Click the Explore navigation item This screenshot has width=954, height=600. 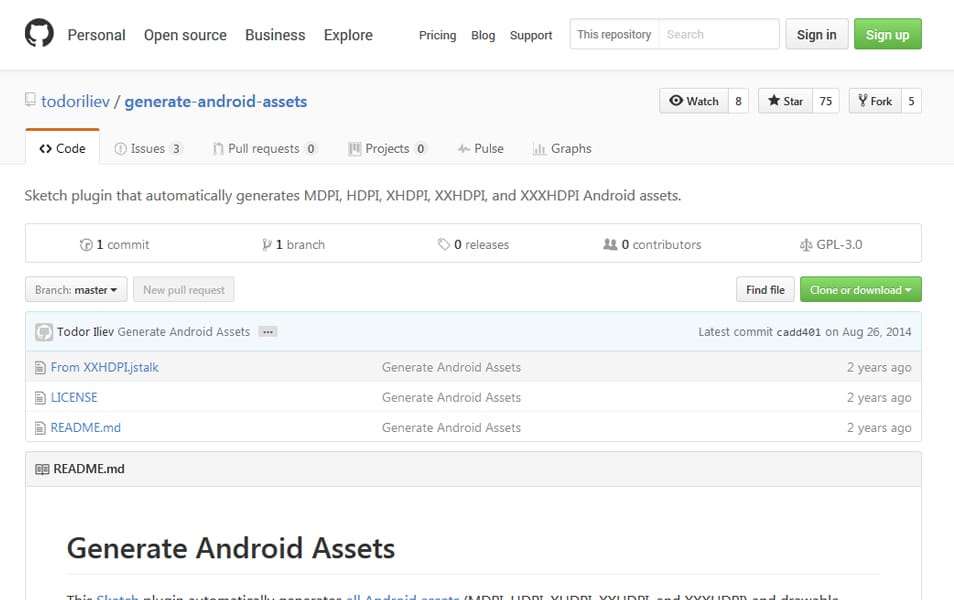coord(348,35)
